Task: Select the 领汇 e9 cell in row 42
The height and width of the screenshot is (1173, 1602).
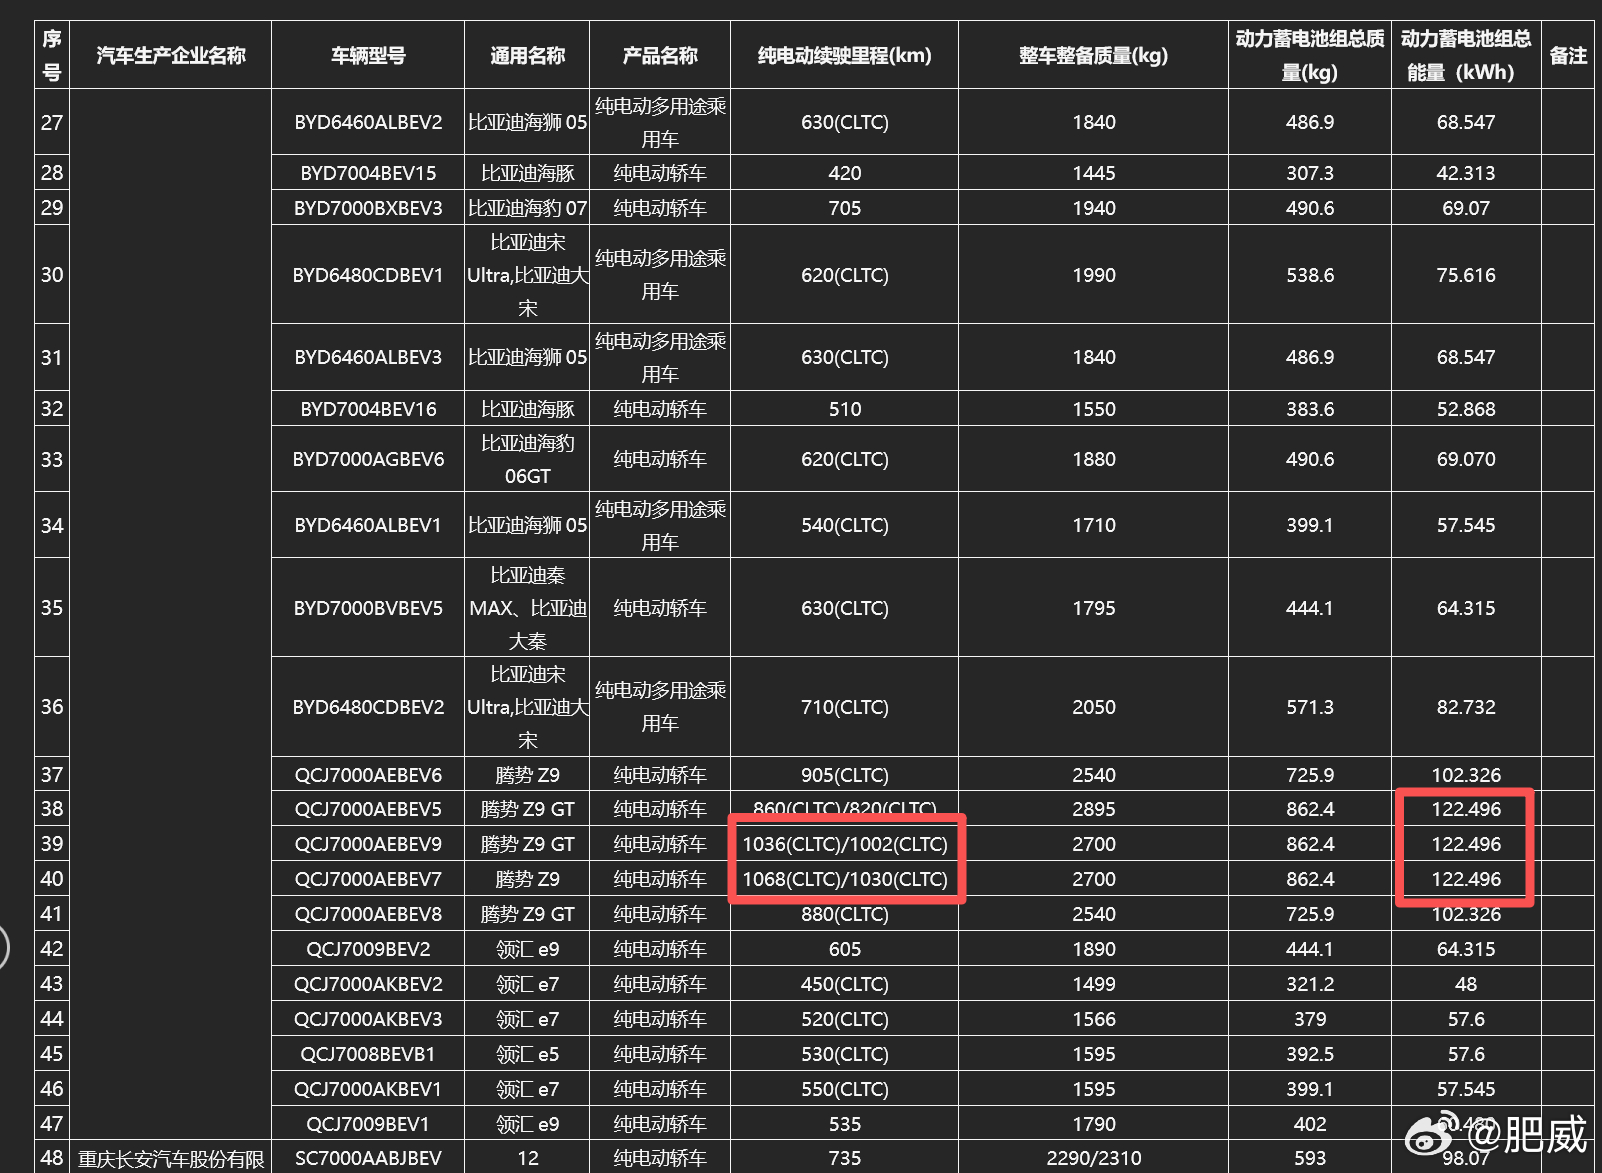Action: coord(526,948)
